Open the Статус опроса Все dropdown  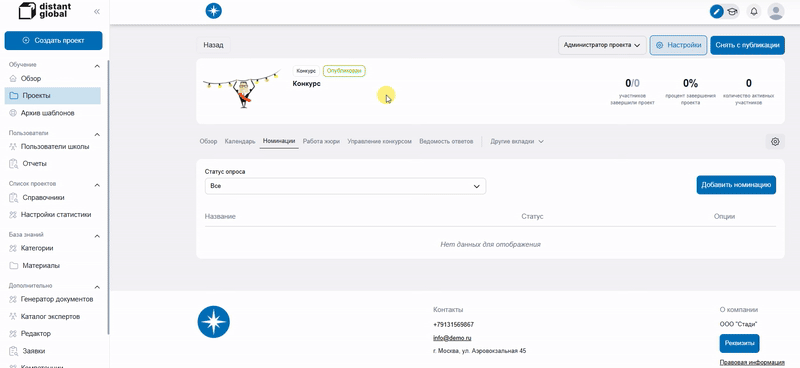click(x=345, y=186)
